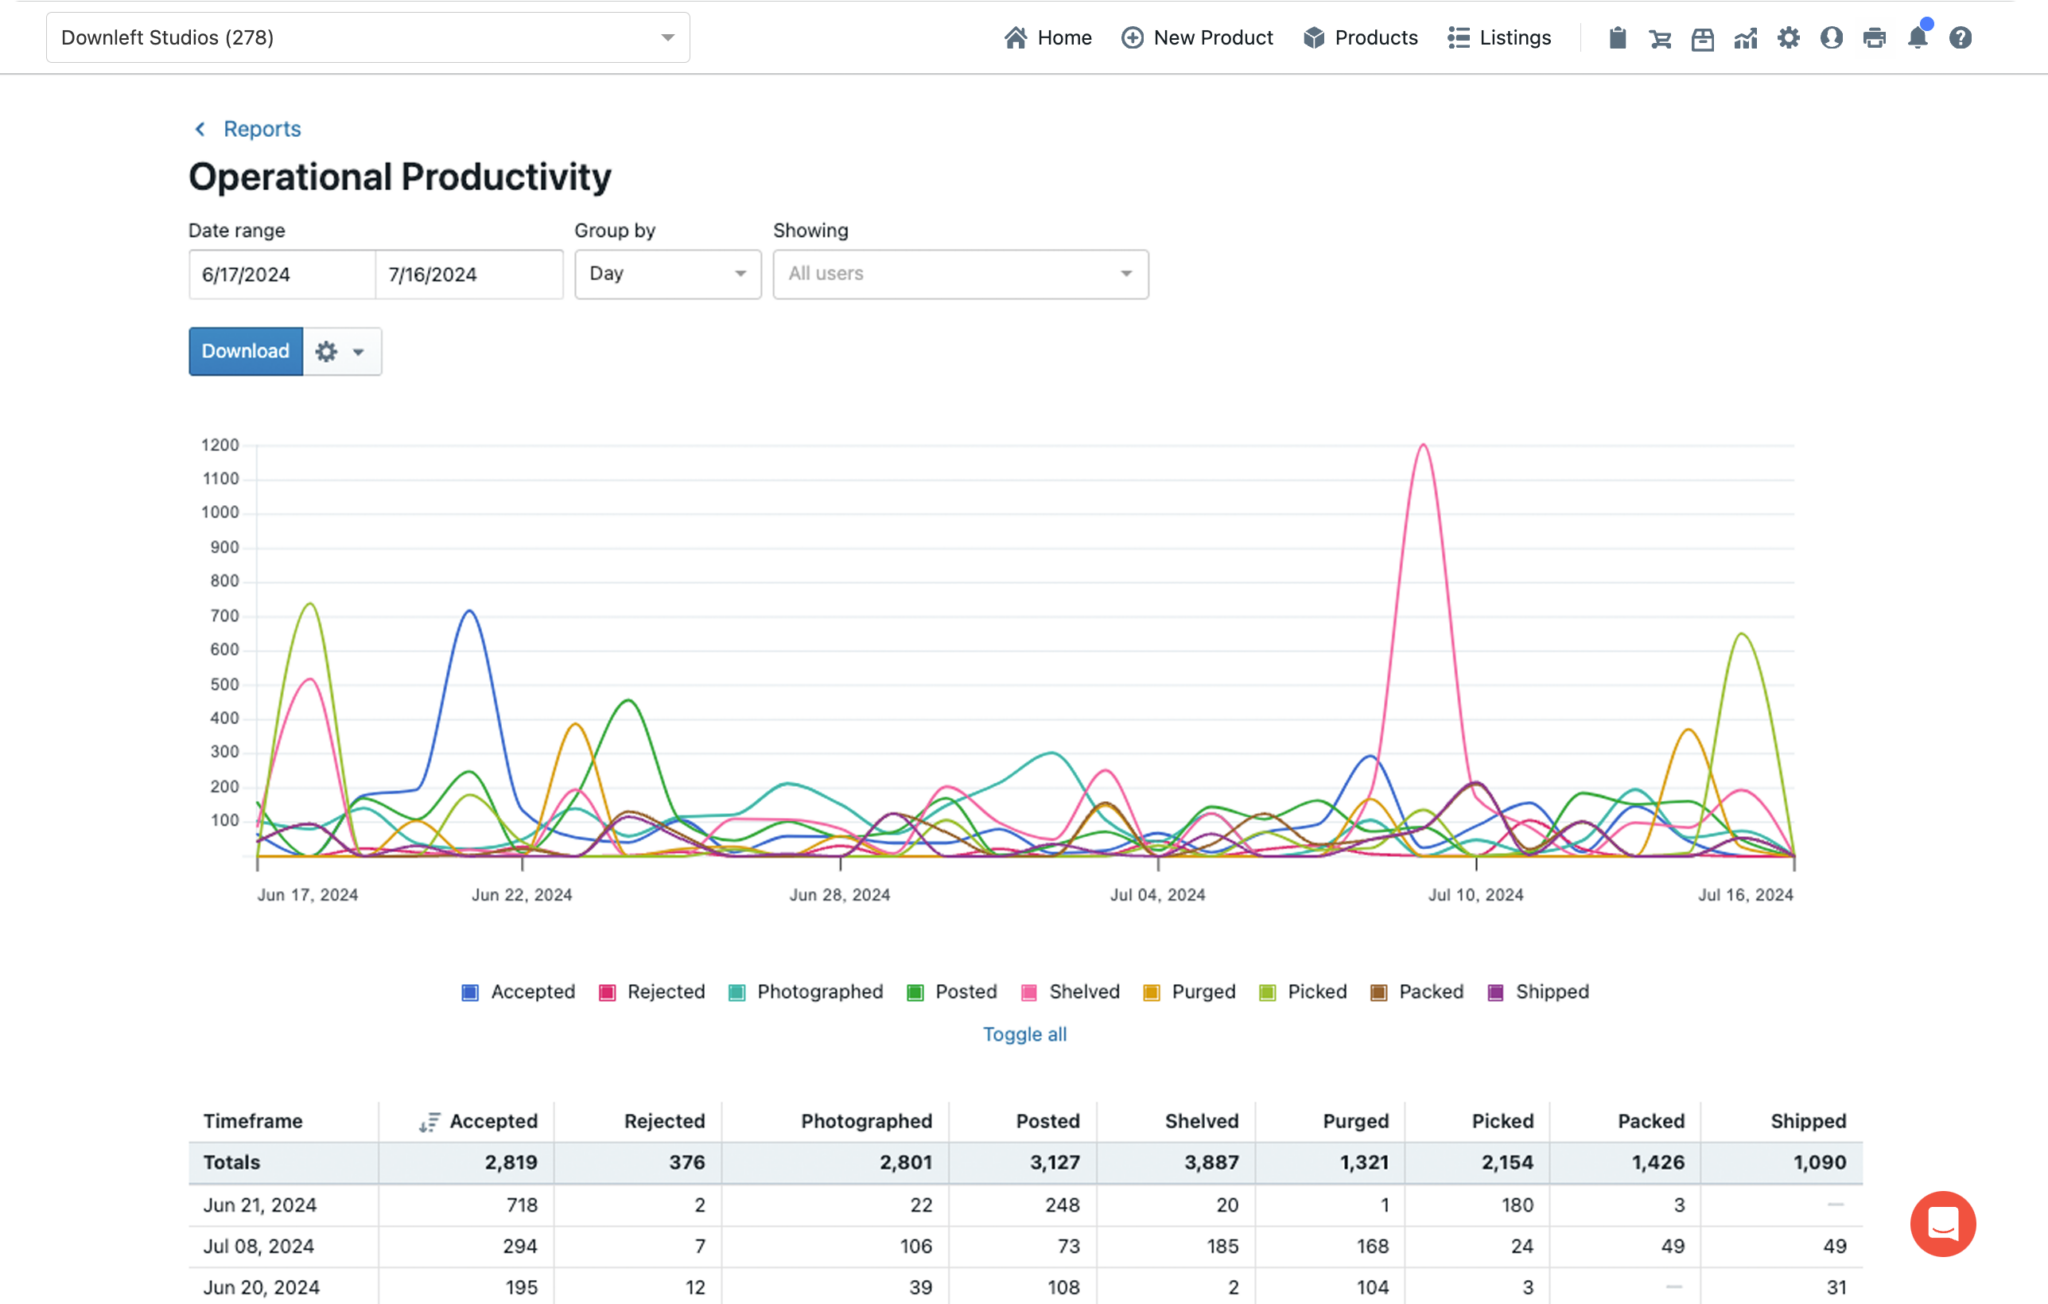2048x1304 pixels.
Task: Open the Showing users dropdown
Action: (x=959, y=274)
